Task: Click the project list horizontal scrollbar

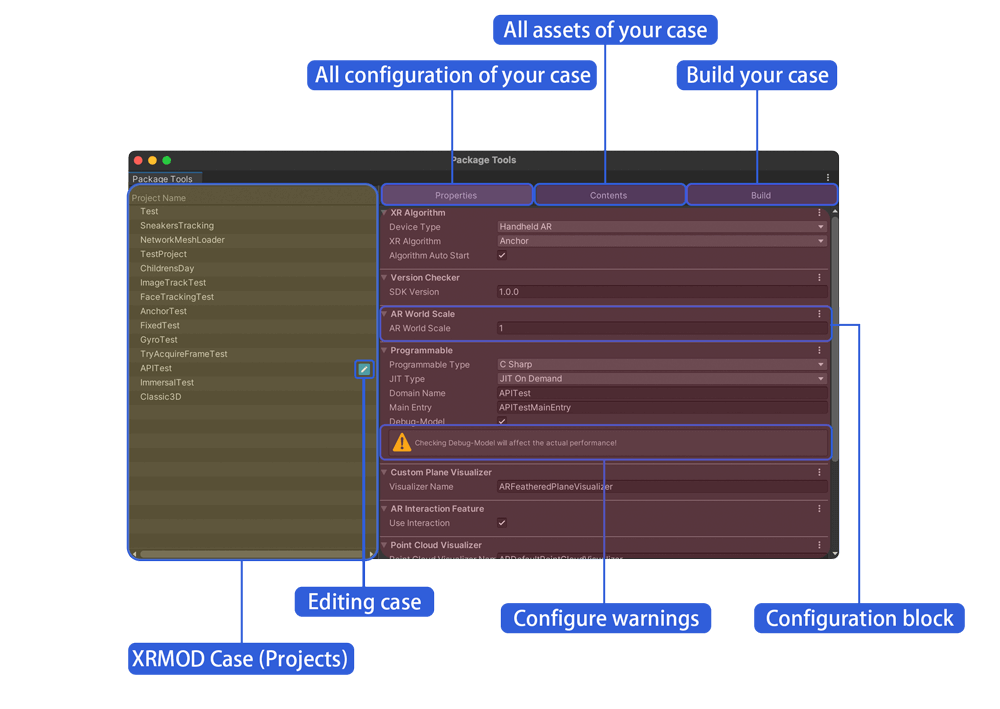Action: pos(252,554)
